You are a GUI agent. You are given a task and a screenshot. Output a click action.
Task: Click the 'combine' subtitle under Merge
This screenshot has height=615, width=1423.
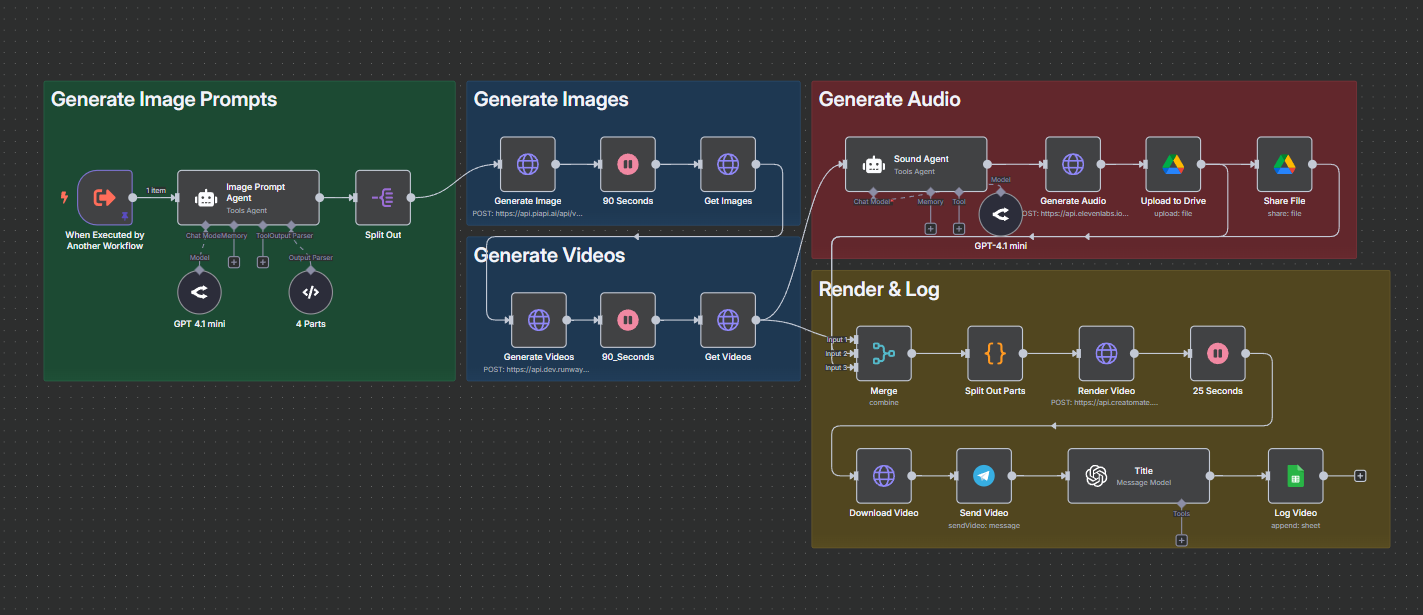coord(884,402)
